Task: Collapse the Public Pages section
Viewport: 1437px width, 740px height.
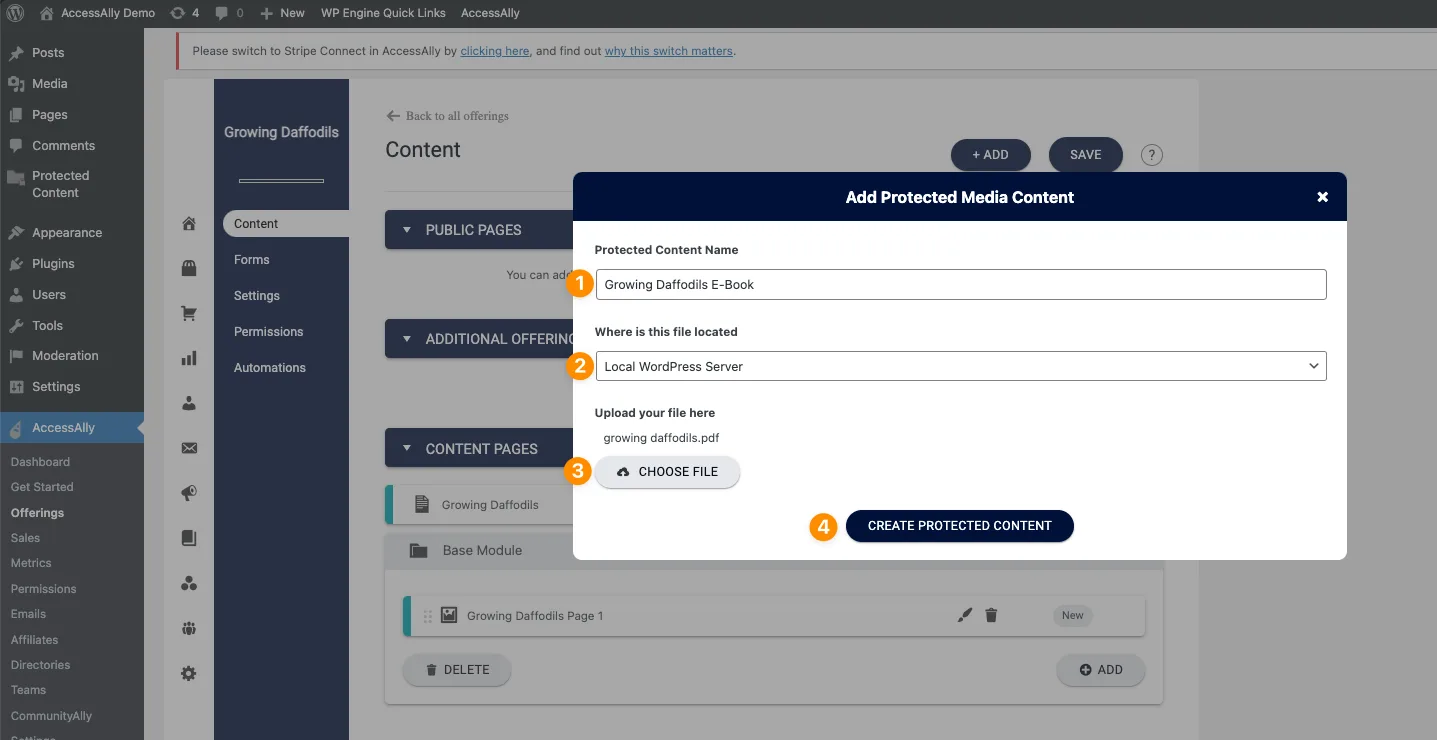Action: pos(407,230)
